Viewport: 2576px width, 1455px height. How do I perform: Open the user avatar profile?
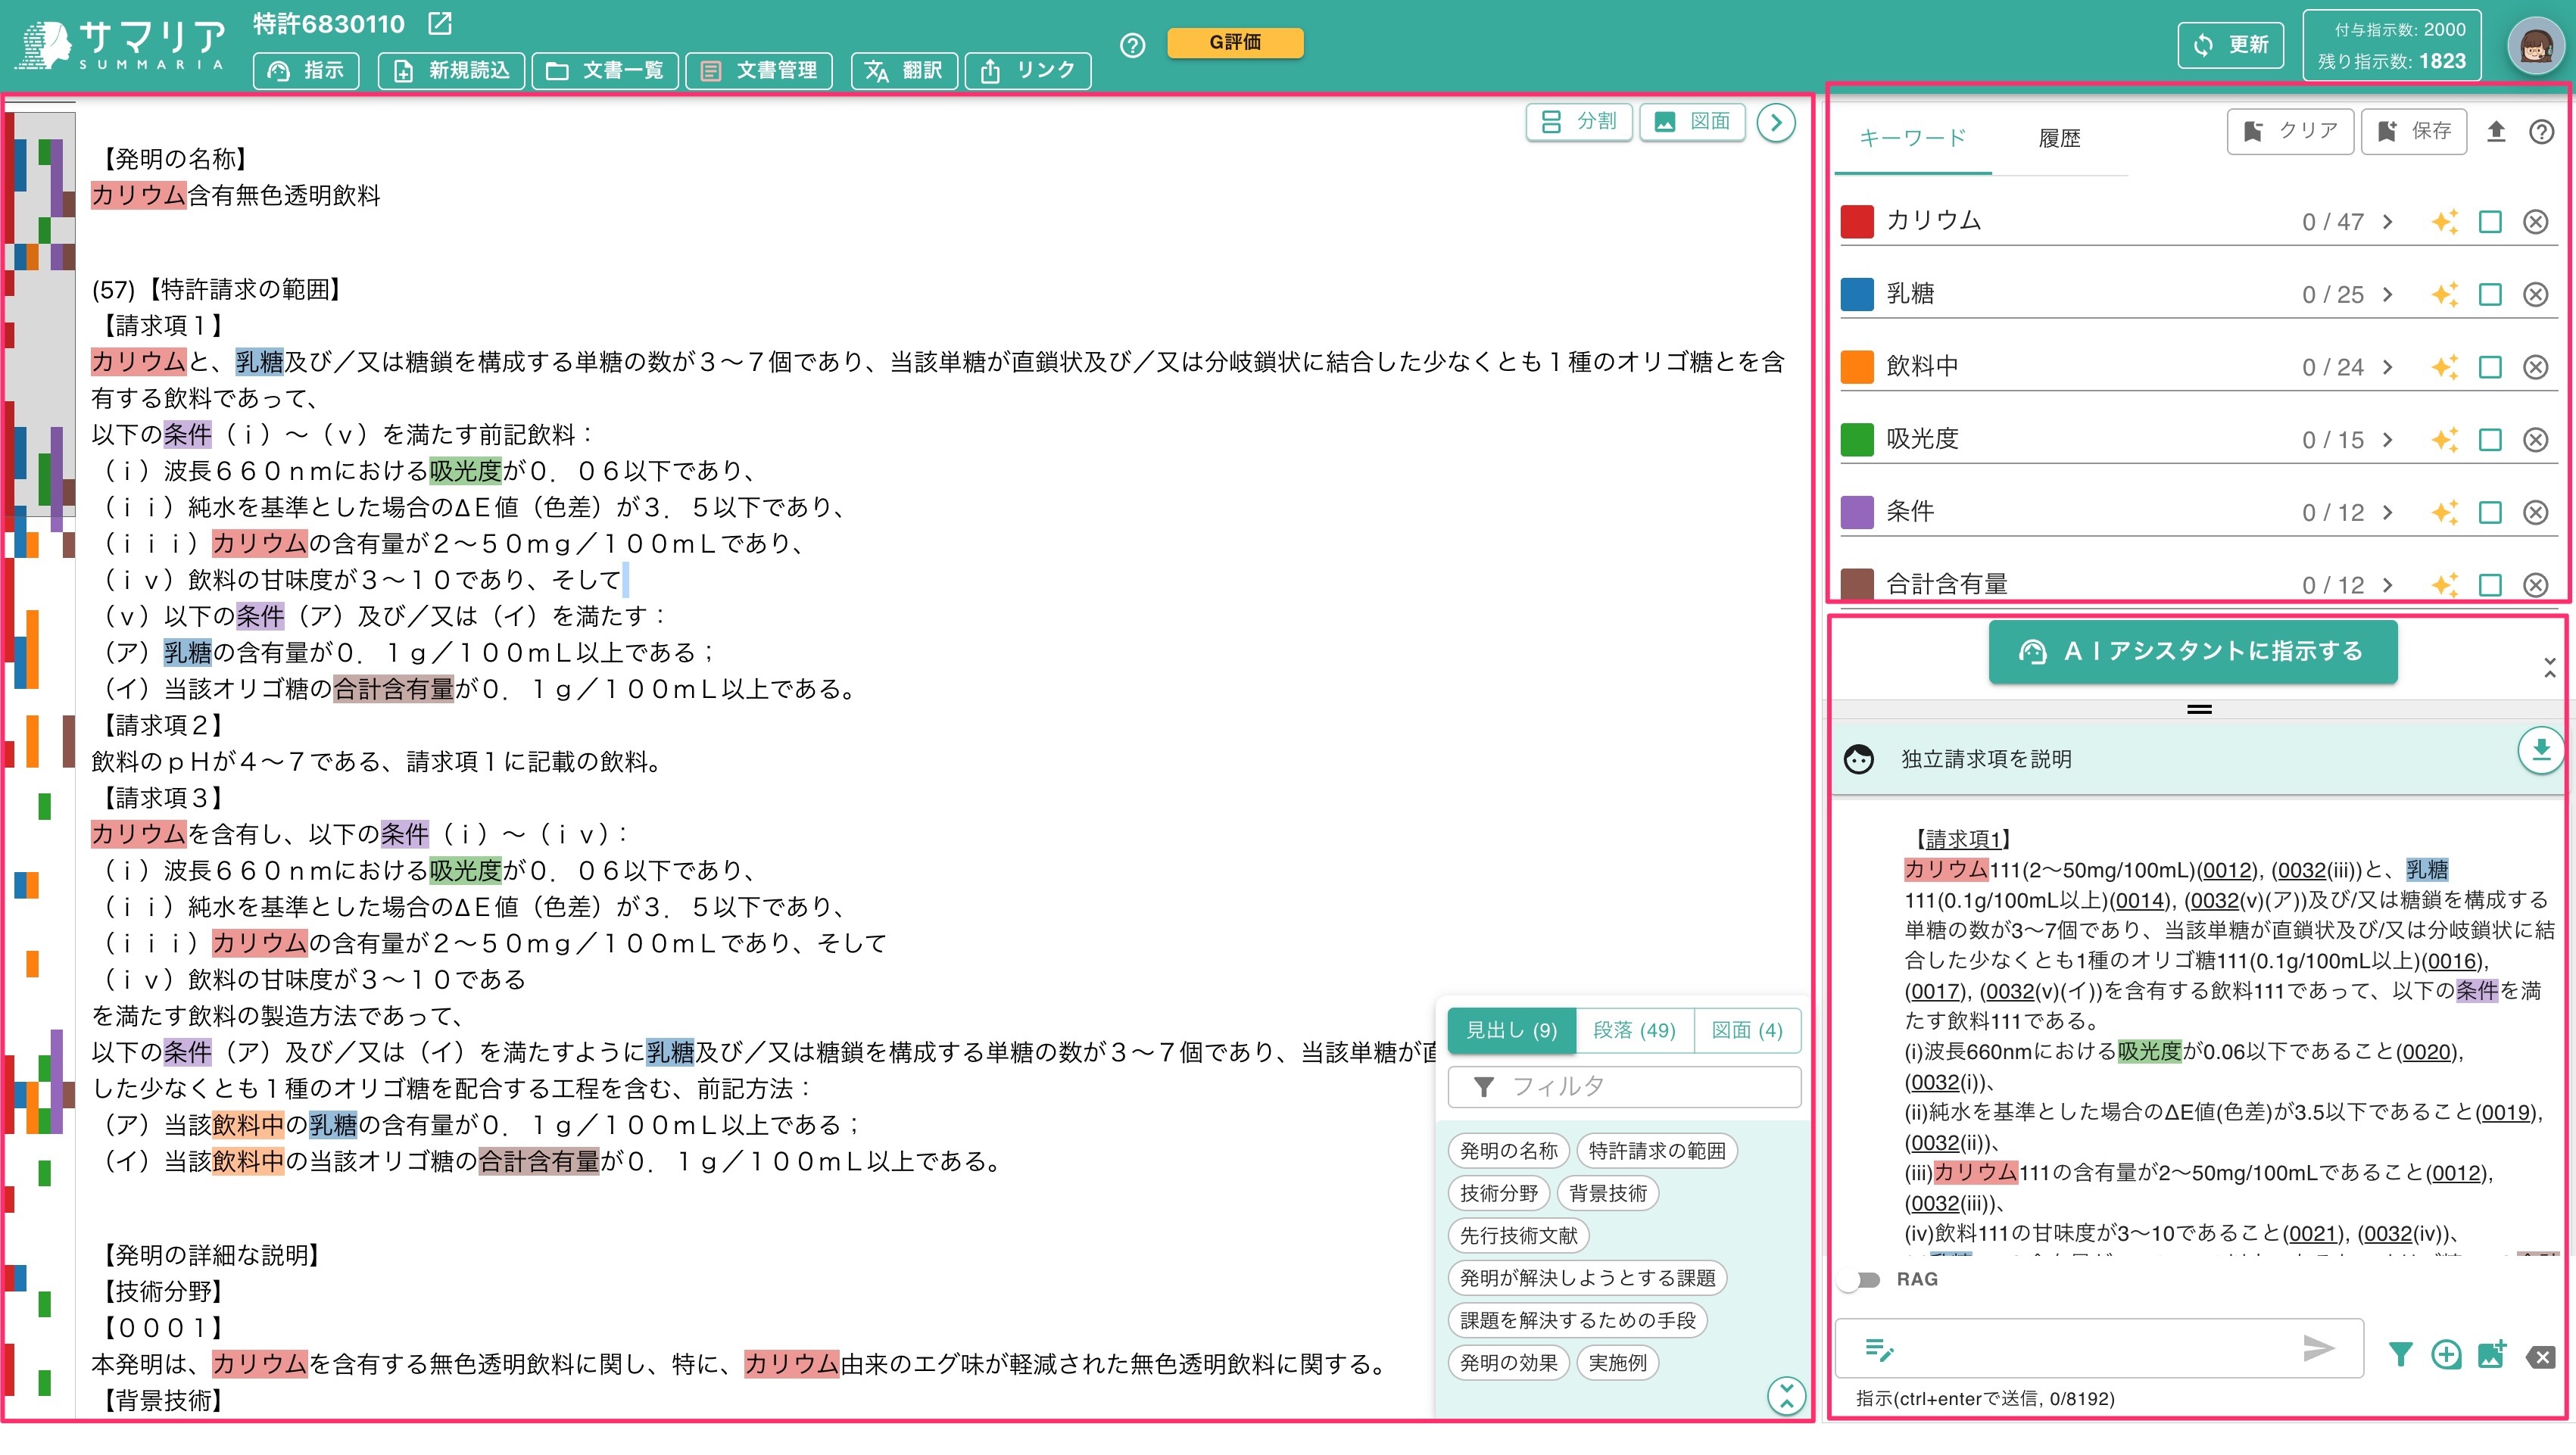click(x=2536, y=46)
